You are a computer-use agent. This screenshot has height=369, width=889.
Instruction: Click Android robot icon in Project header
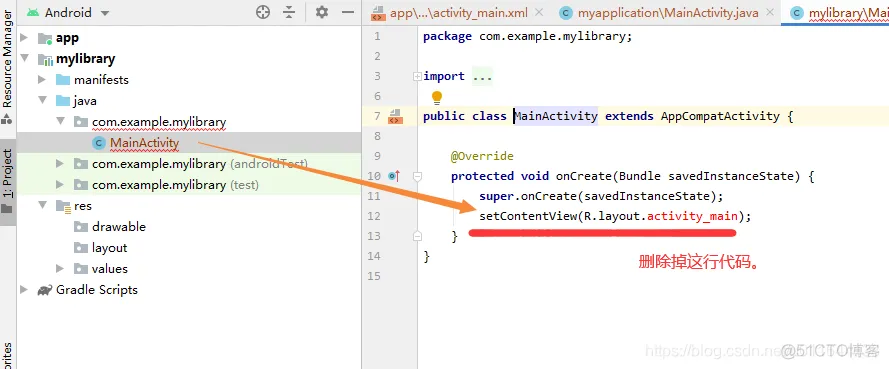(33, 12)
